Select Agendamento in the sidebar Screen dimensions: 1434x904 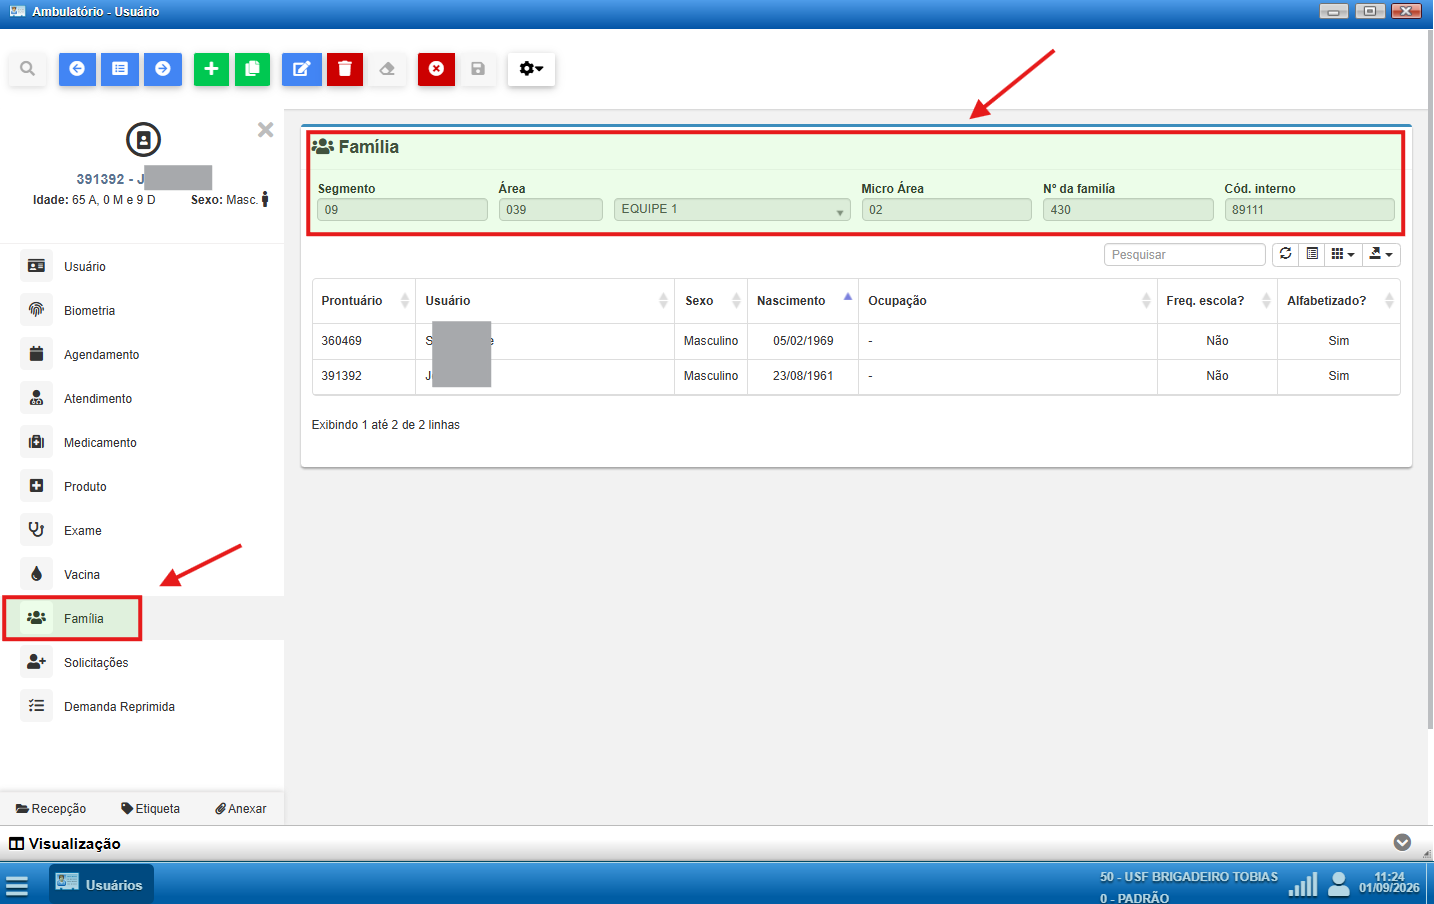point(142,355)
